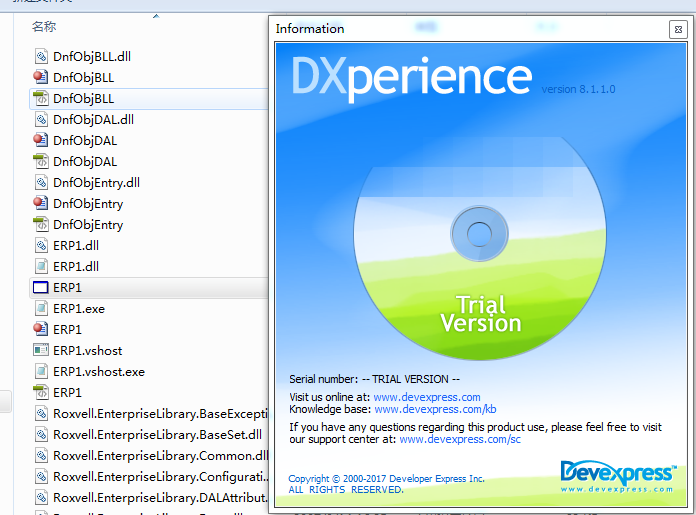Click the Roxvell.EnterpriseLibrary.Configurati icon
This screenshot has width=696, height=515.
pyautogui.click(x=41, y=476)
